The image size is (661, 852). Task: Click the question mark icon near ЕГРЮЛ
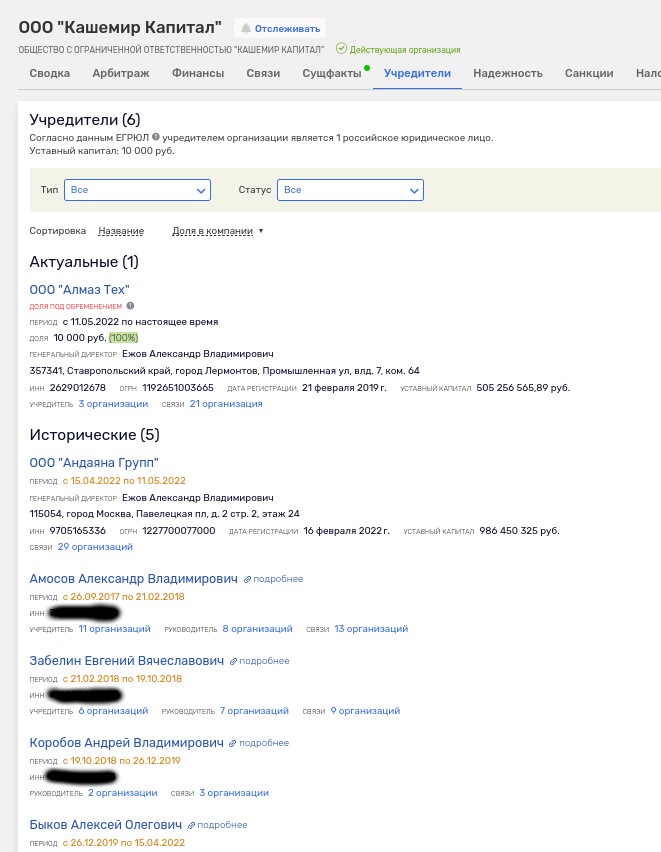coord(156,137)
